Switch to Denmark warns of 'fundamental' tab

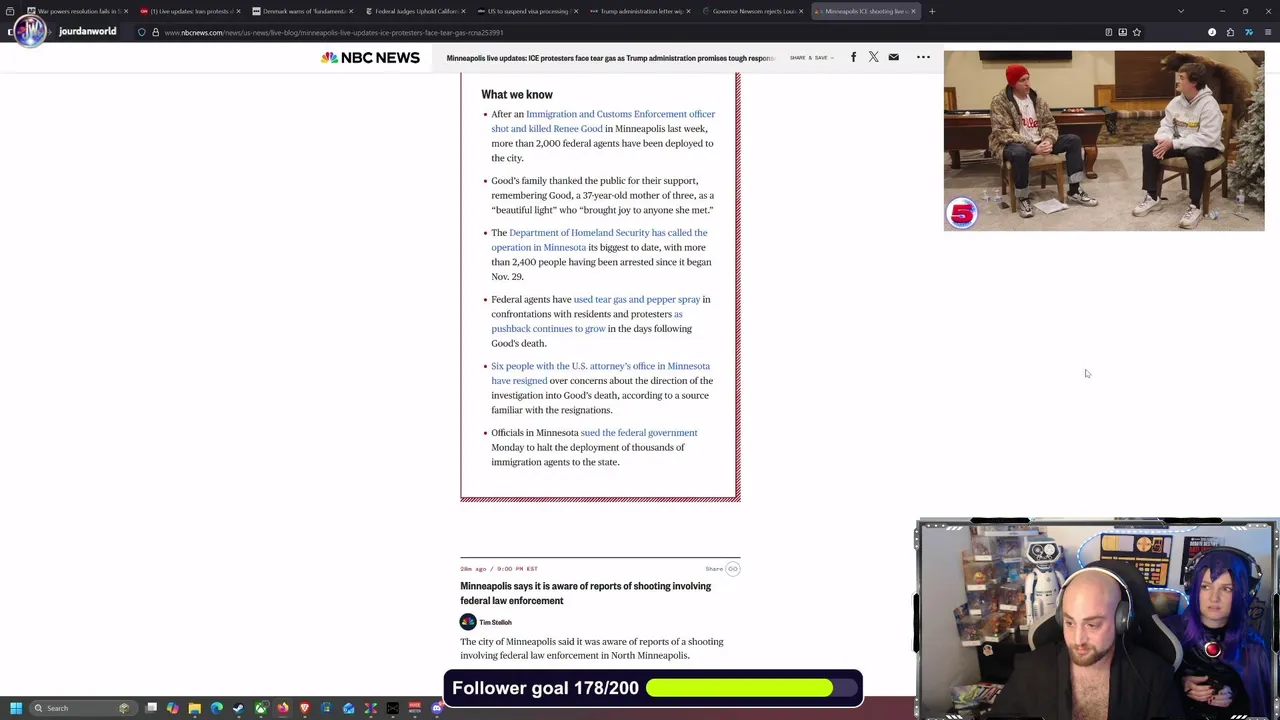click(x=302, y=11)
